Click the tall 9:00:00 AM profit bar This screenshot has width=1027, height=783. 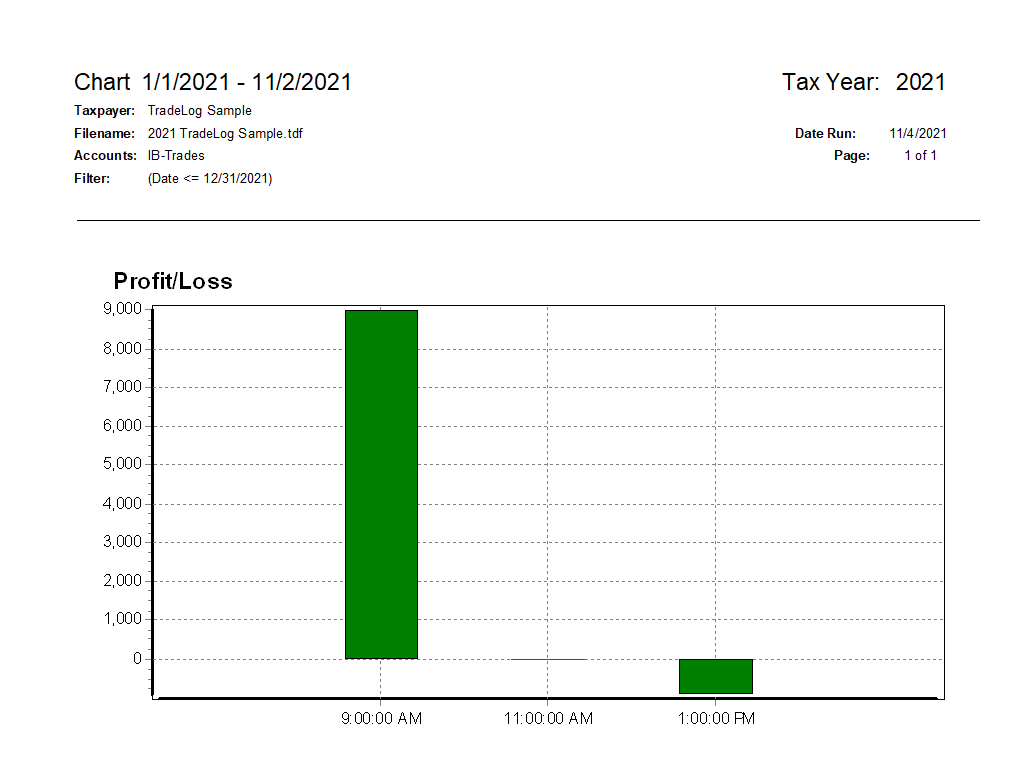click(x=381, y=484)
